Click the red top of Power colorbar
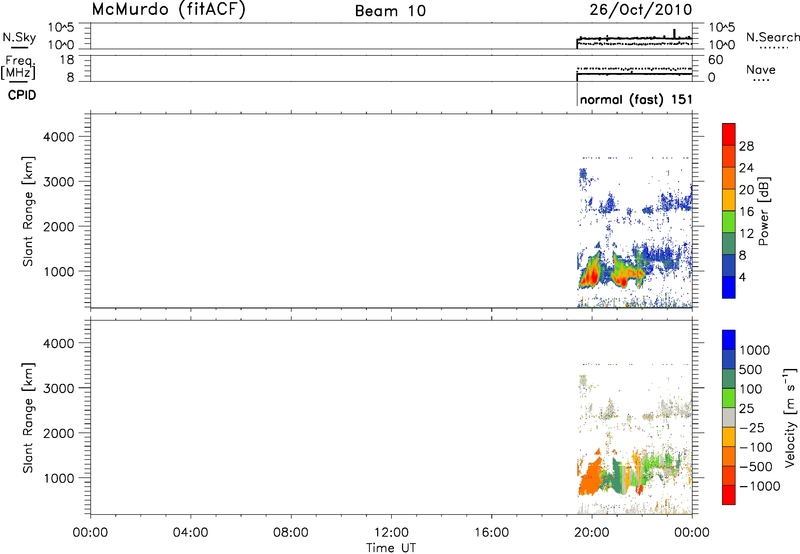 [x=729, y=134]
